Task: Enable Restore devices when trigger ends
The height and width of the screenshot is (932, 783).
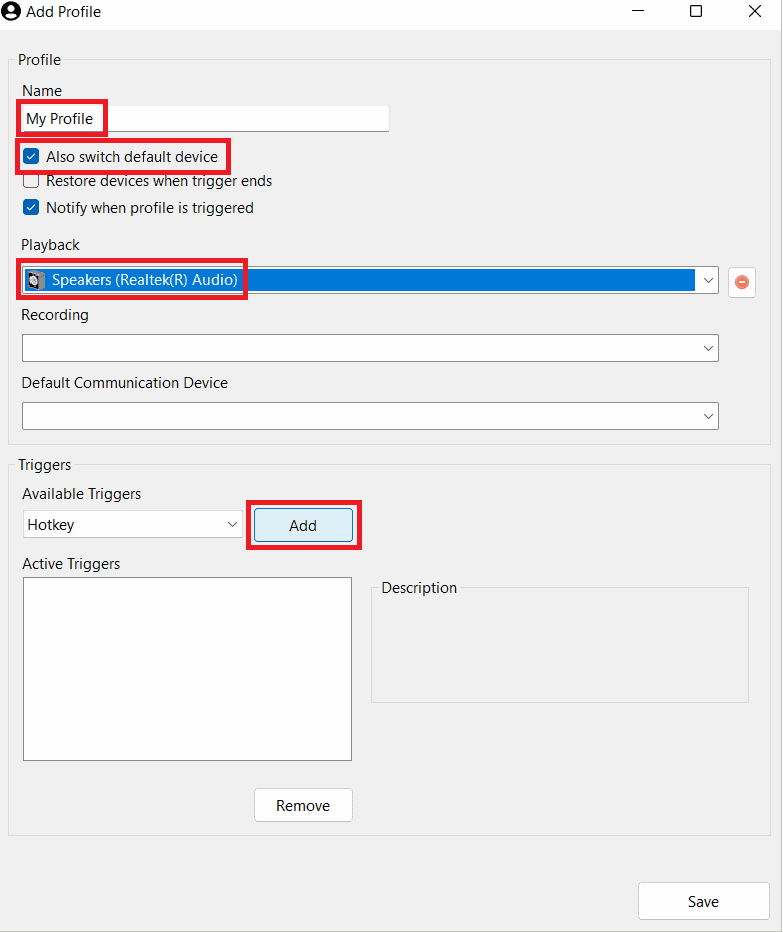Action: click(30, 181)
